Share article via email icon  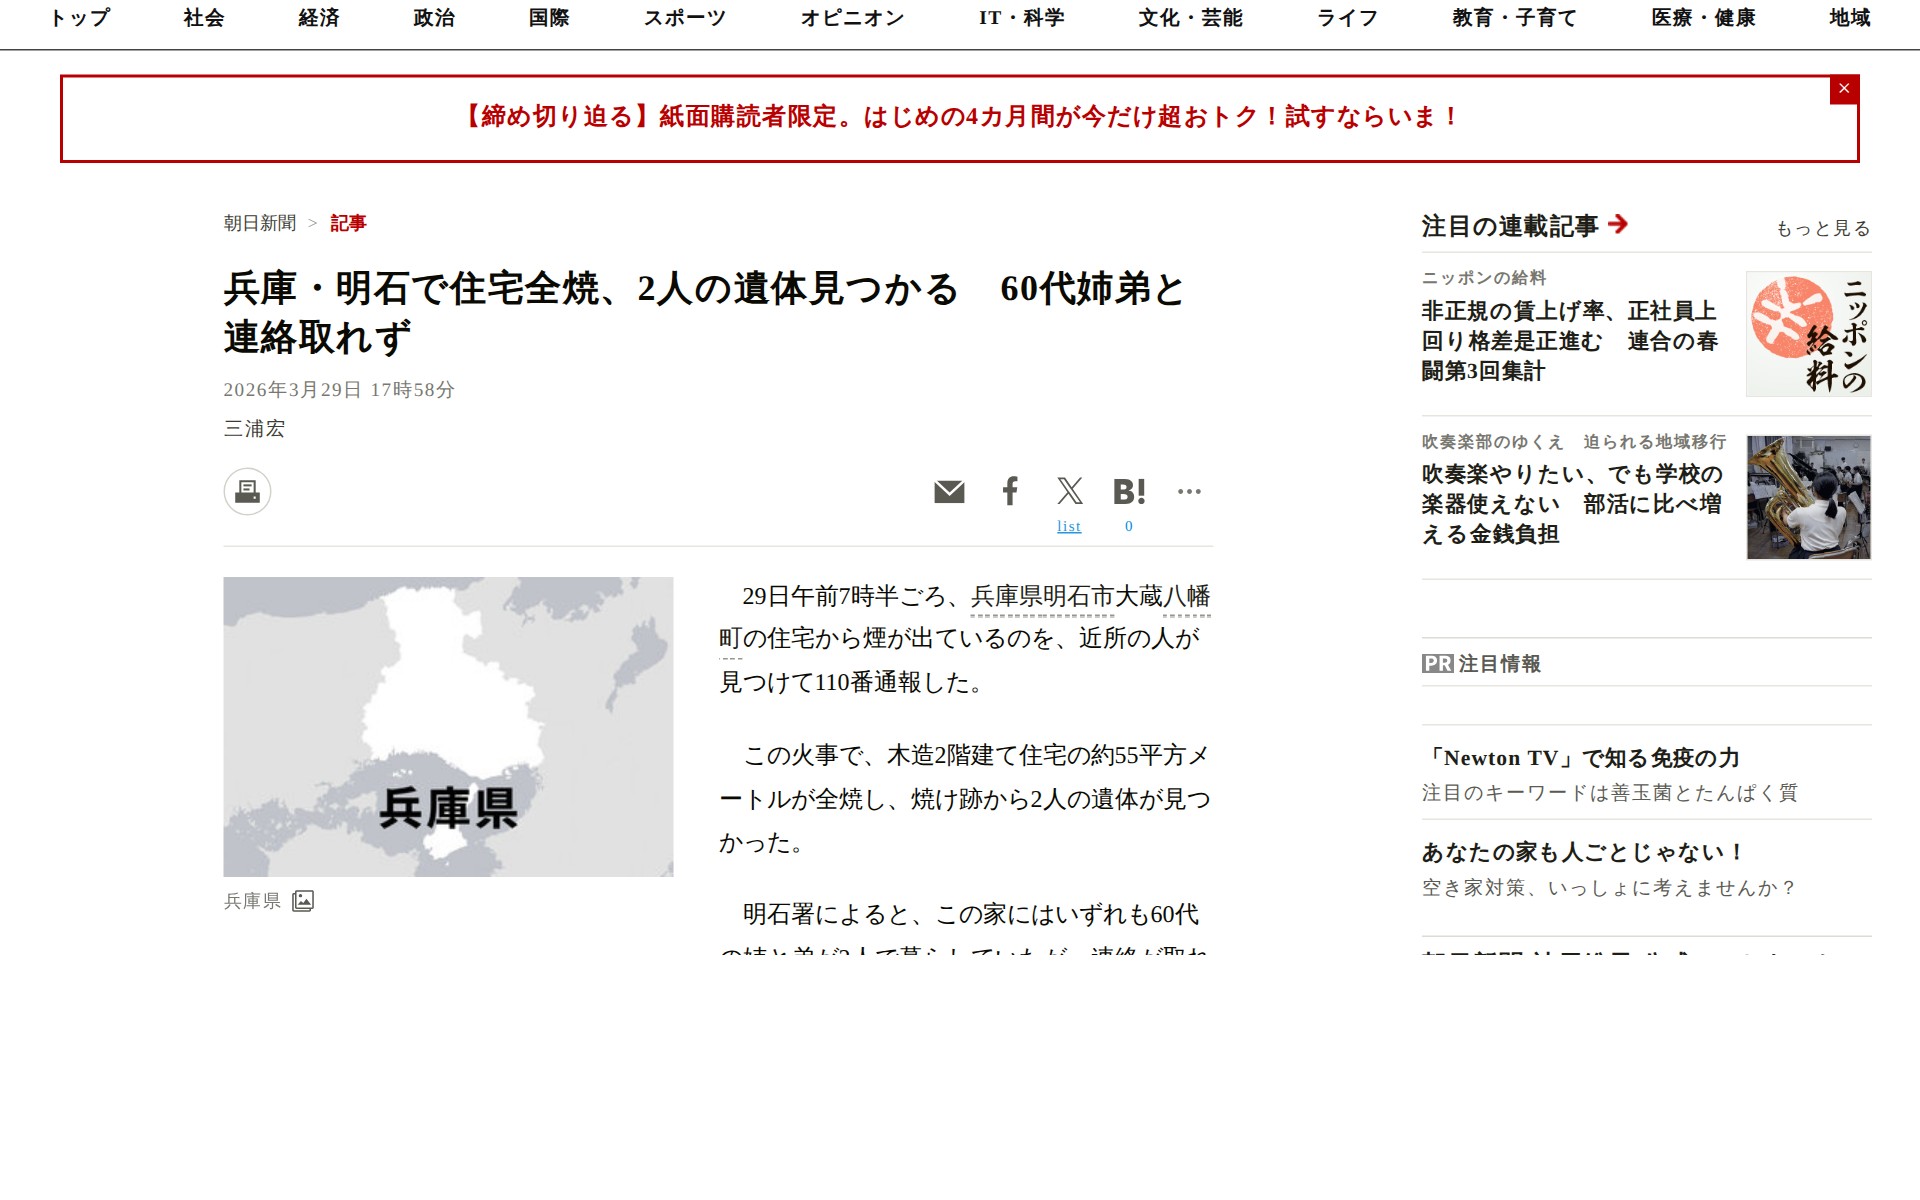tap(949, 491)
